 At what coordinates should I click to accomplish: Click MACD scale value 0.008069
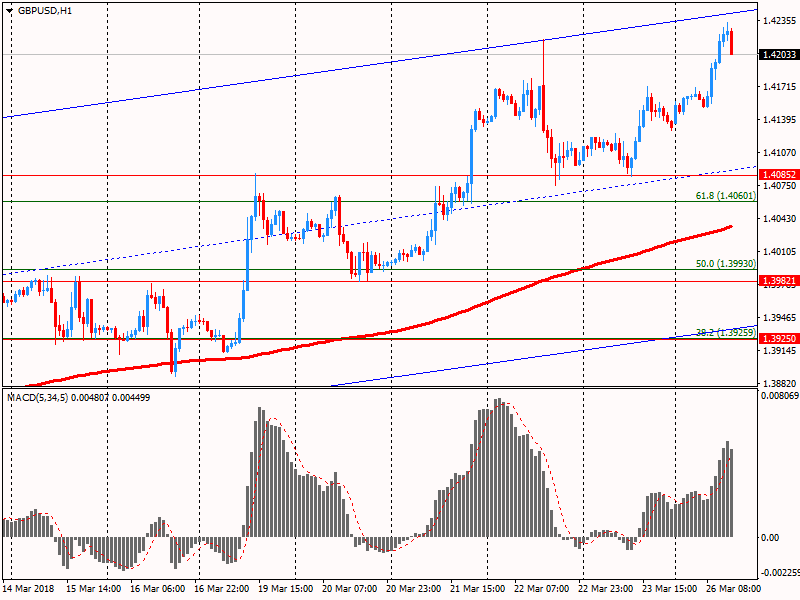[780, 396]
